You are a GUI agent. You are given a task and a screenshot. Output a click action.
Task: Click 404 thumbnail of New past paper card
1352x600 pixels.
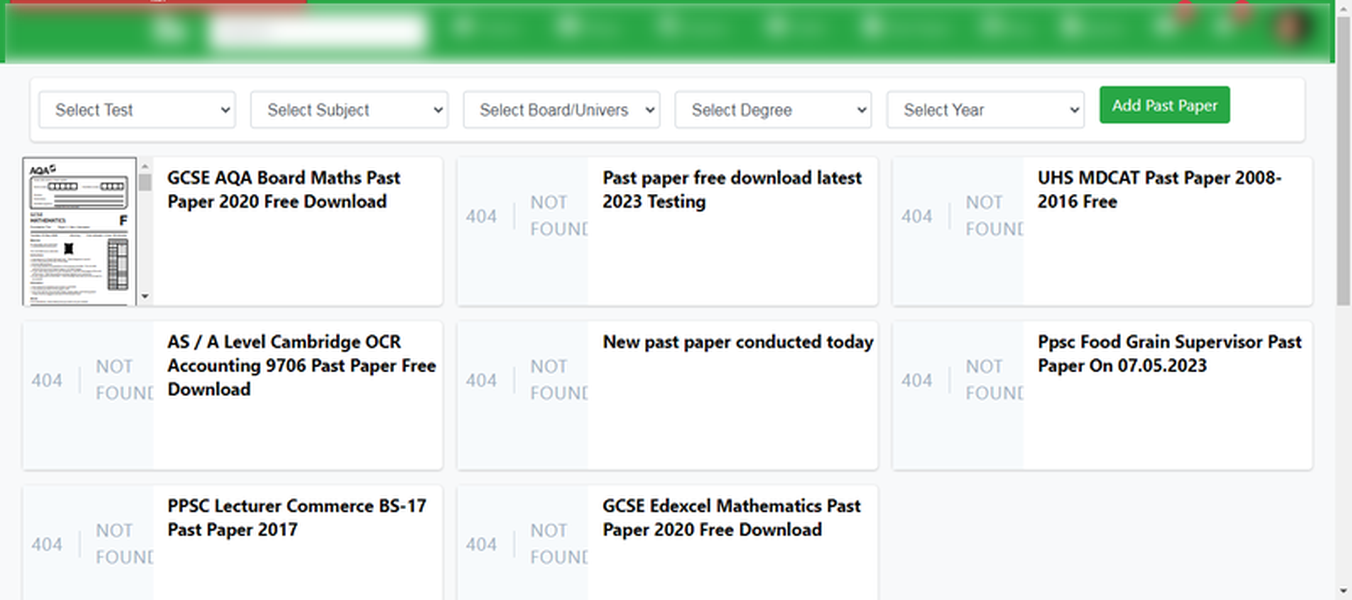(523, 395)
